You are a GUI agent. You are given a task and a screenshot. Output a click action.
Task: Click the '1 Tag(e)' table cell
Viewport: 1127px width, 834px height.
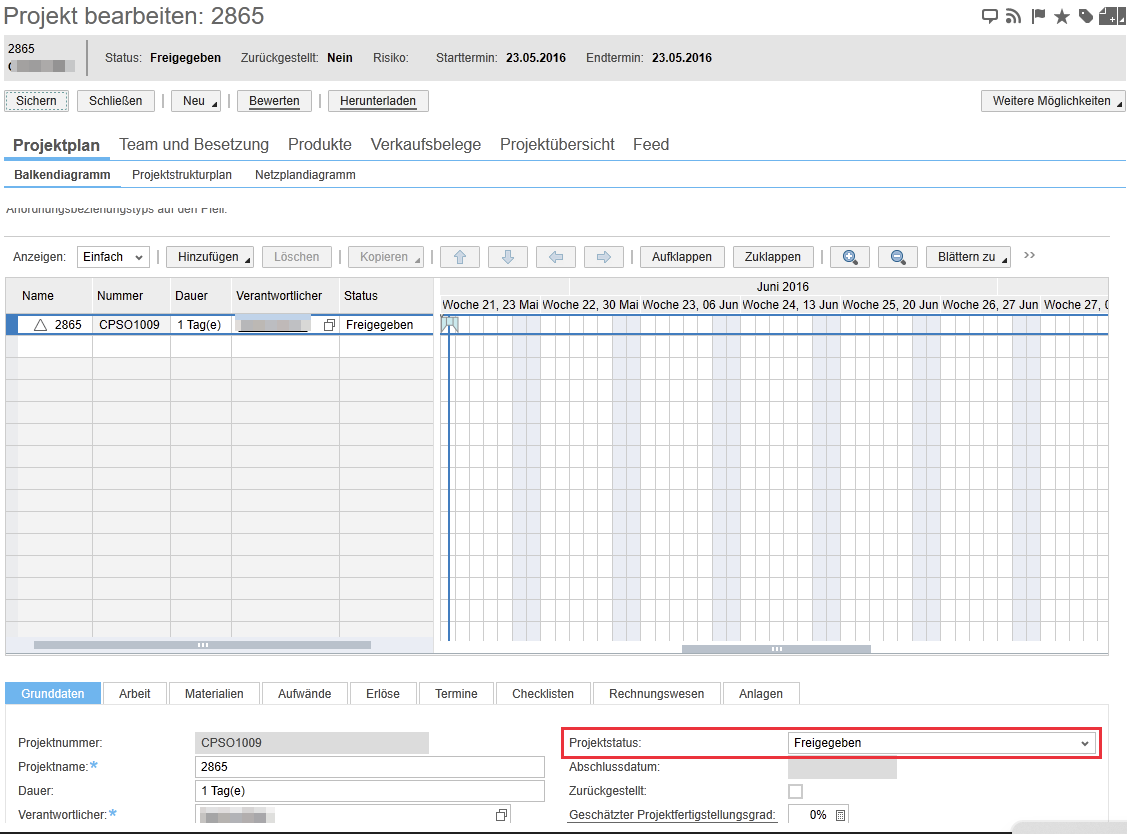201,325
